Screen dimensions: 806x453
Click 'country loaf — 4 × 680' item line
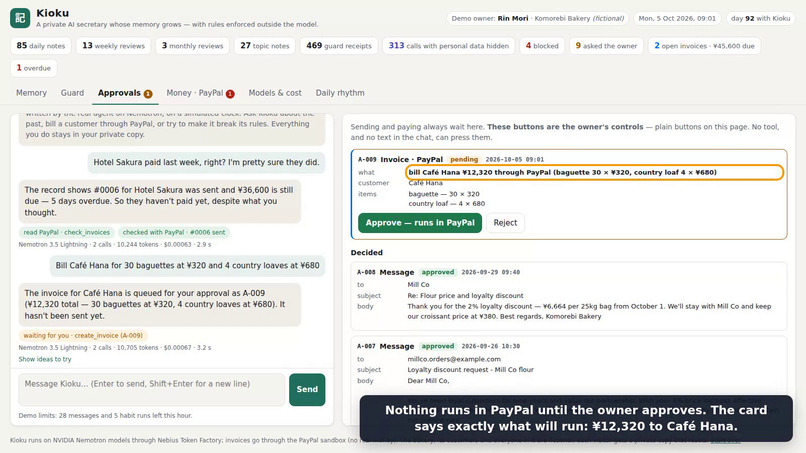tap(446, 204)
